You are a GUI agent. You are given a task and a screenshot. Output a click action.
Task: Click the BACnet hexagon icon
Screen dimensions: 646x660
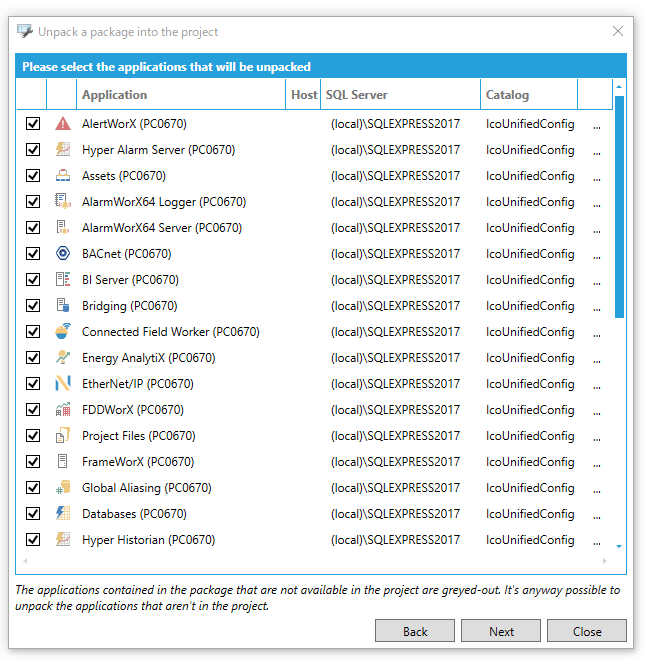pyautogui.click(x=62, y=254)
